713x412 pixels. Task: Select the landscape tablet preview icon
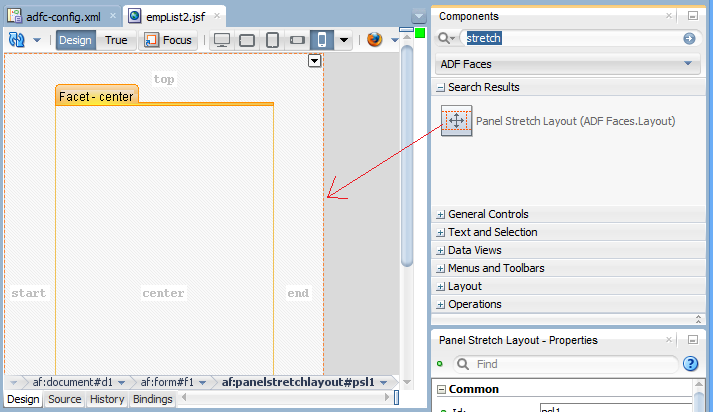247,40
